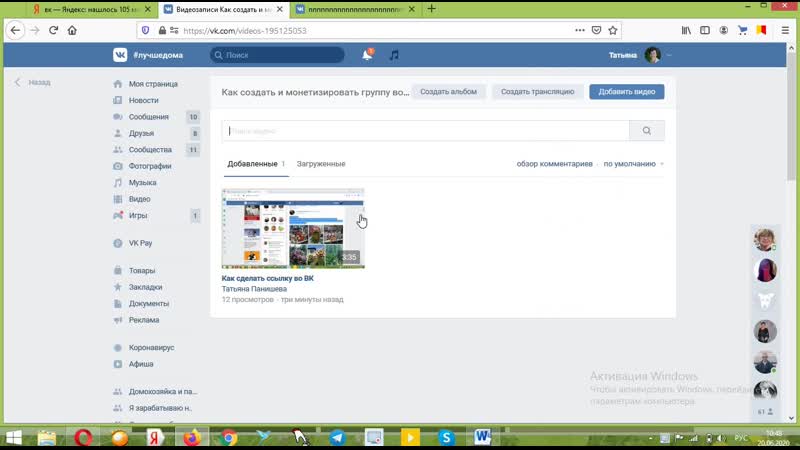Screen dimensions: 800x450
Task: Open the Firefox account icon
Action: click(x=723, y=31)
